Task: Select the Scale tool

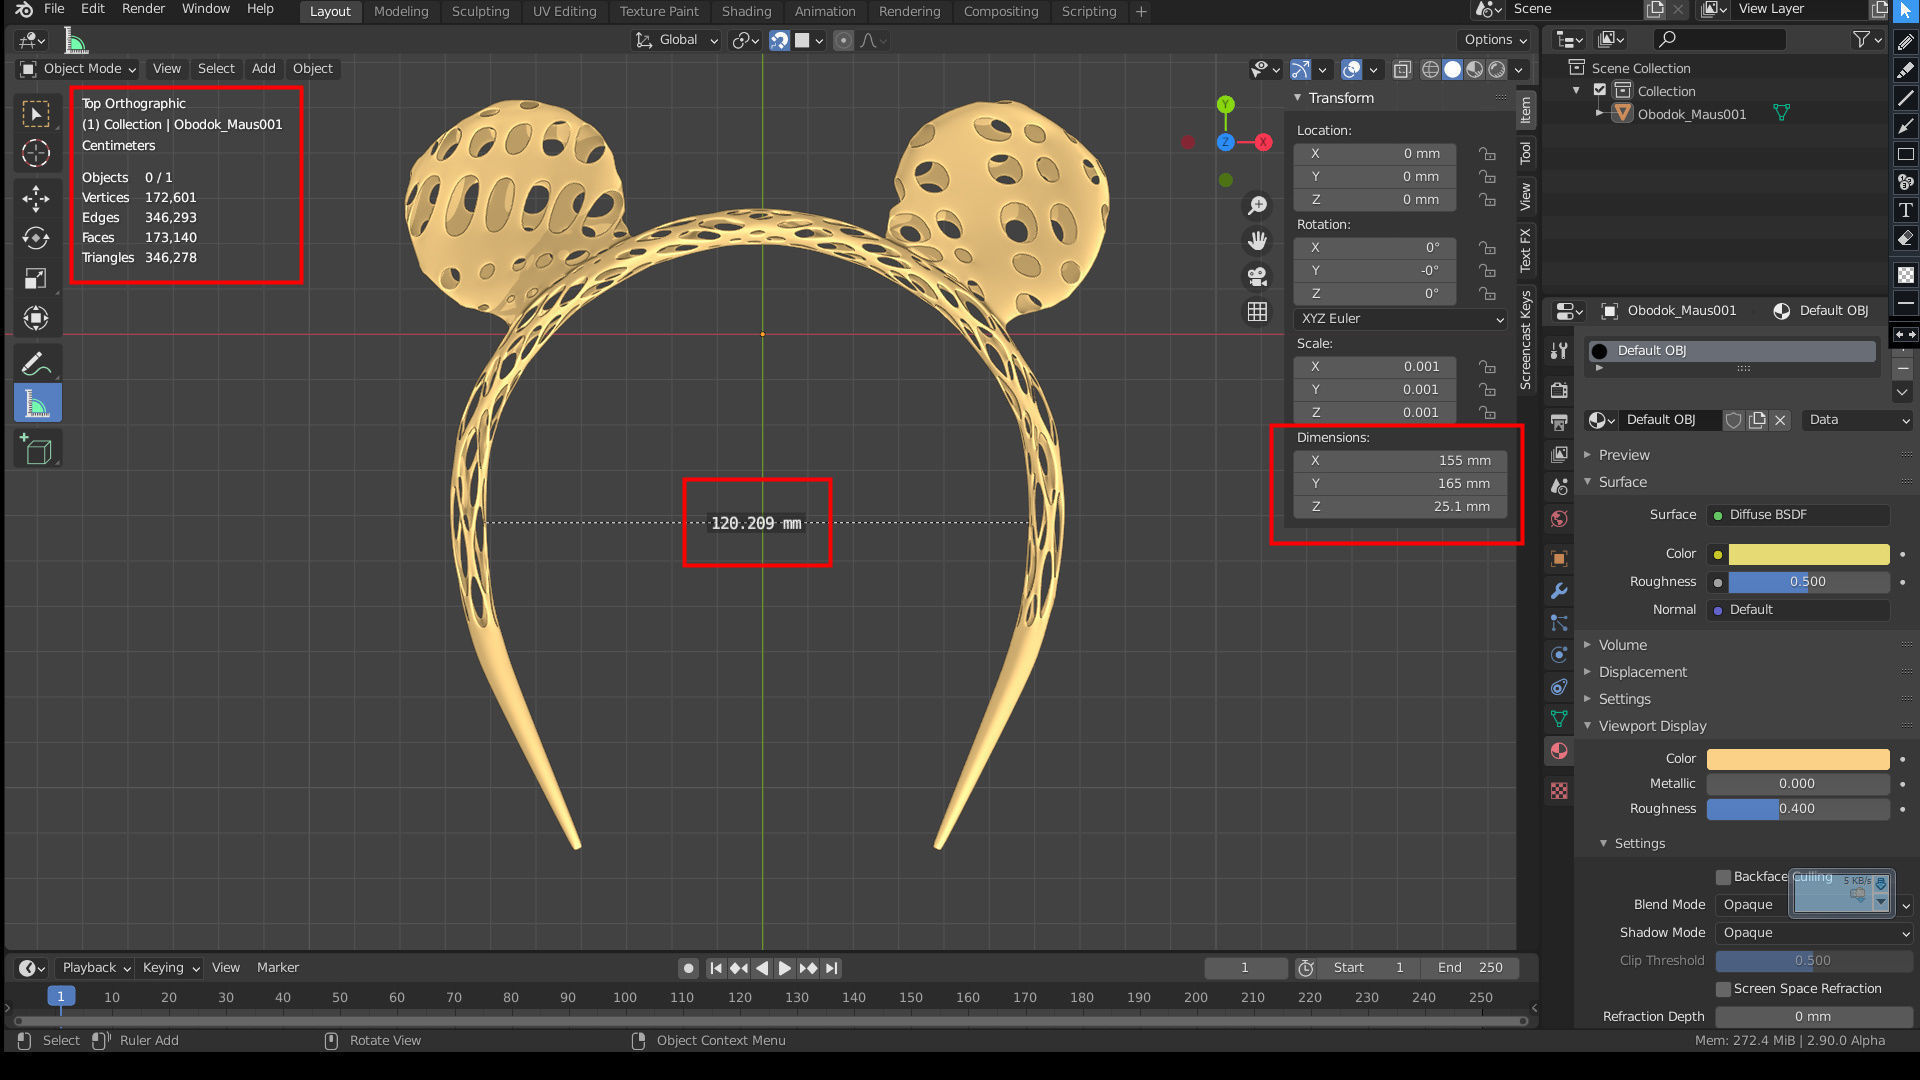Action: click(x=37, y=279)
